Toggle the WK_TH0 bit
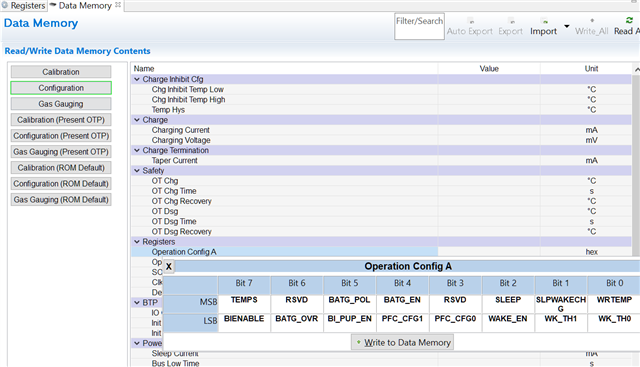The width and height of the screenshot is (640, 367). coord(614,323)
